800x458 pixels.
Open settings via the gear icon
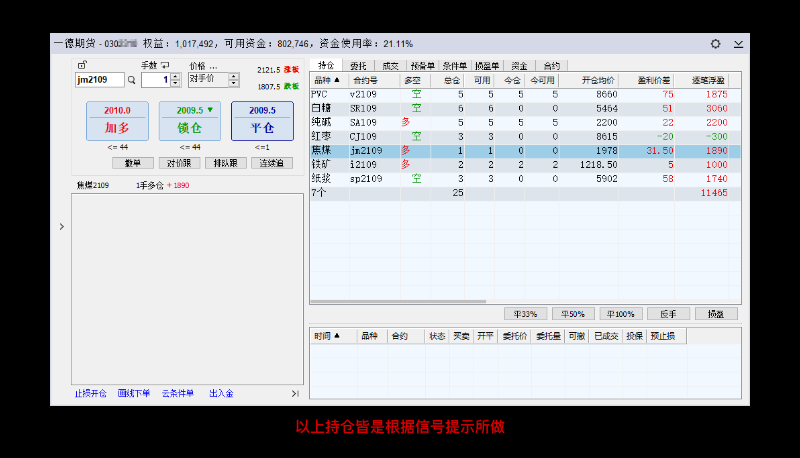[715, 44]
